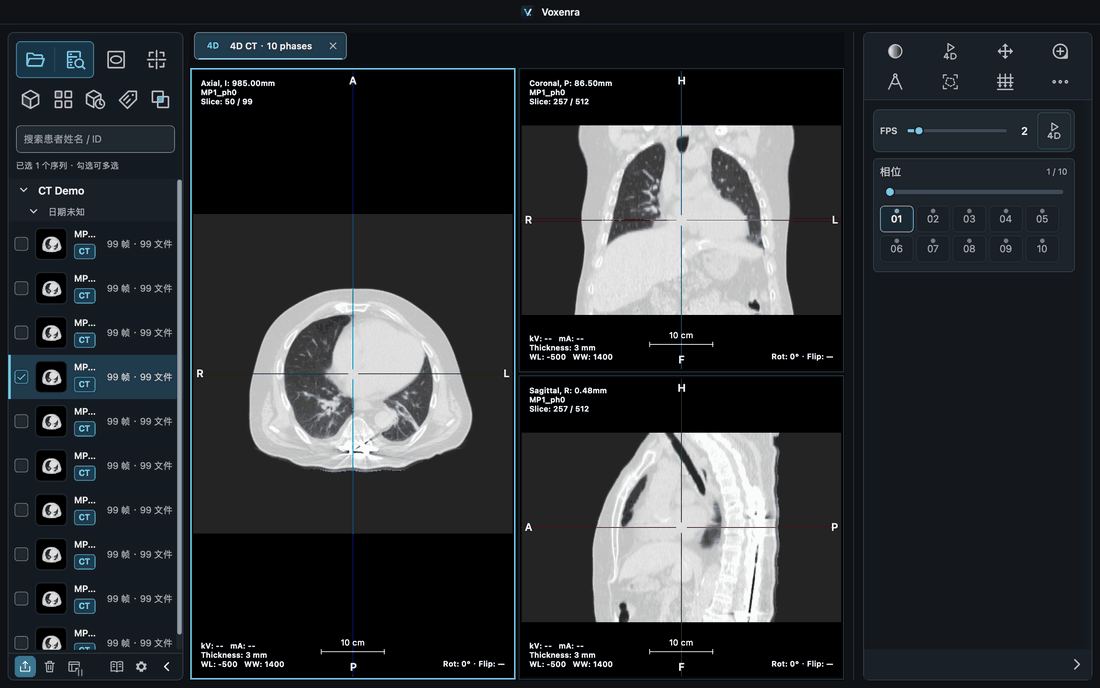This screenshot has width=1100, height=688.
Task: Select the zoom magnifier tool
Action: tap(1060, 51)
